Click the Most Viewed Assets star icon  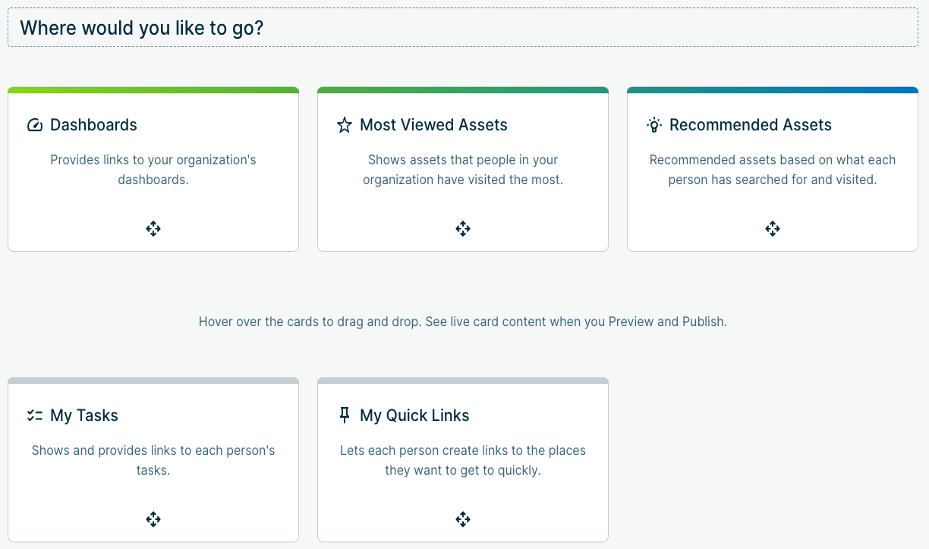click(x=345, y=126)
